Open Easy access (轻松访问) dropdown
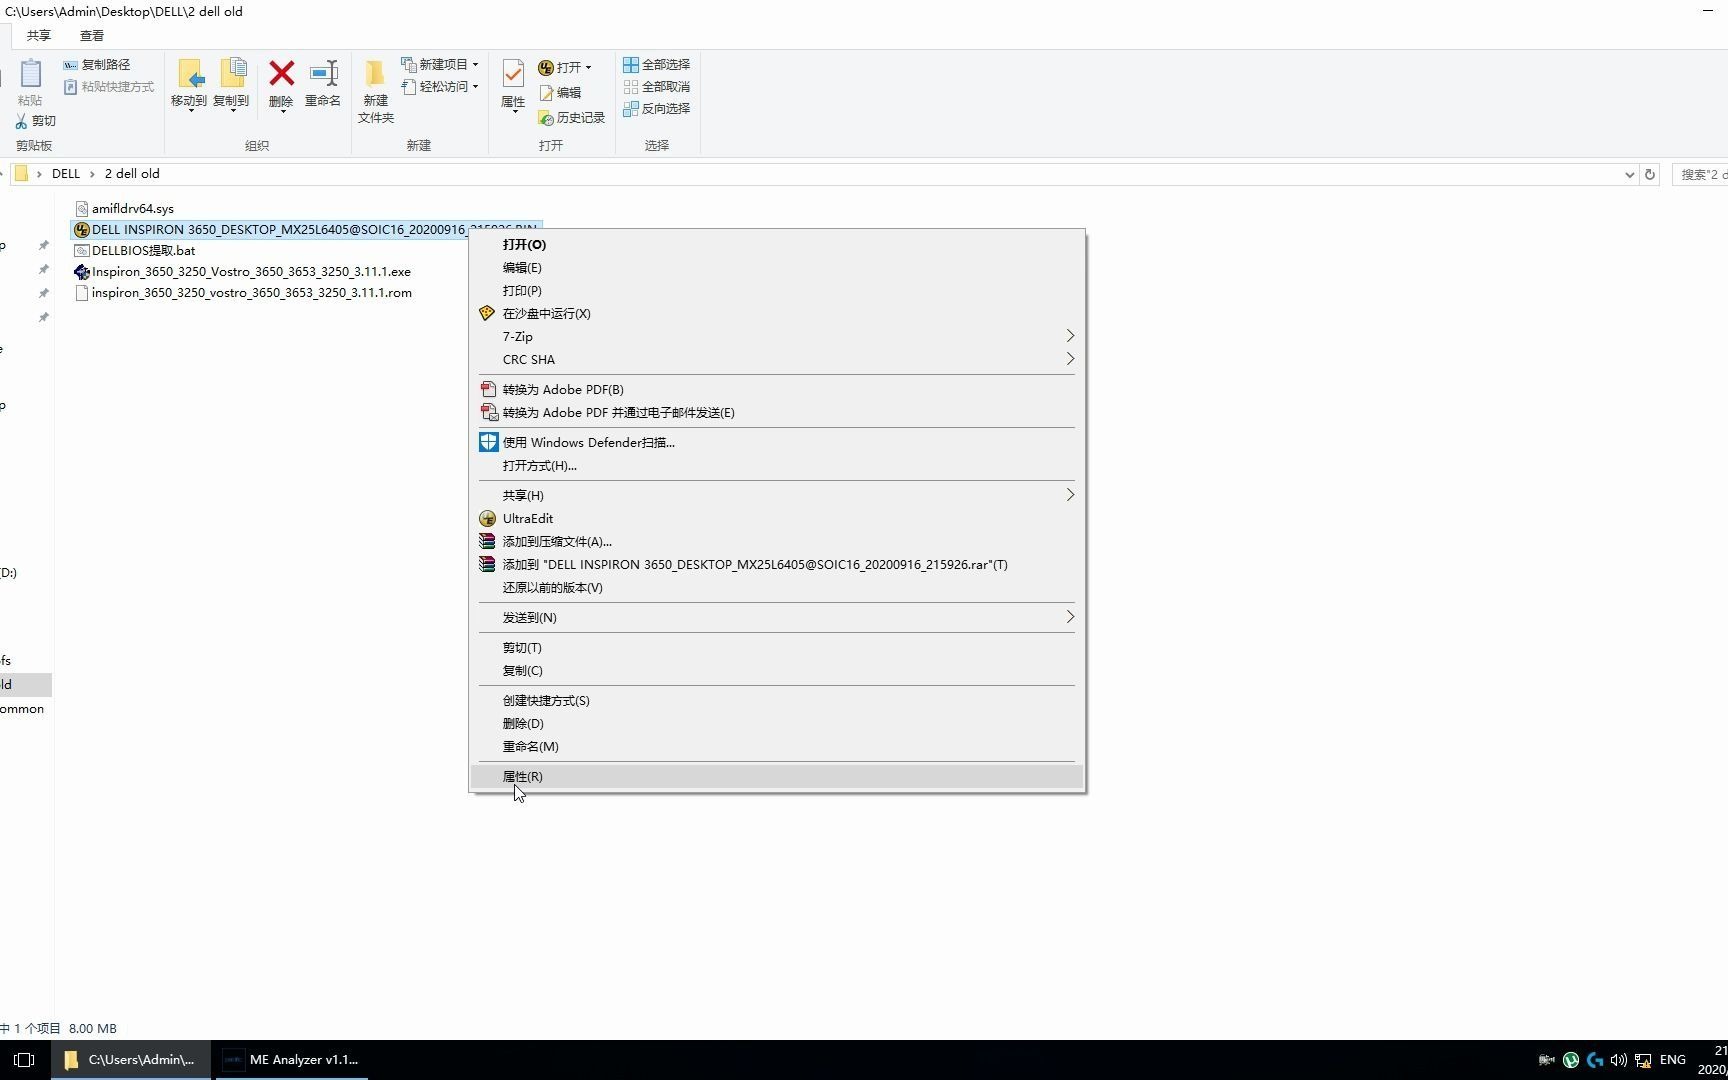1728x1080 pixels. (440, 87)
